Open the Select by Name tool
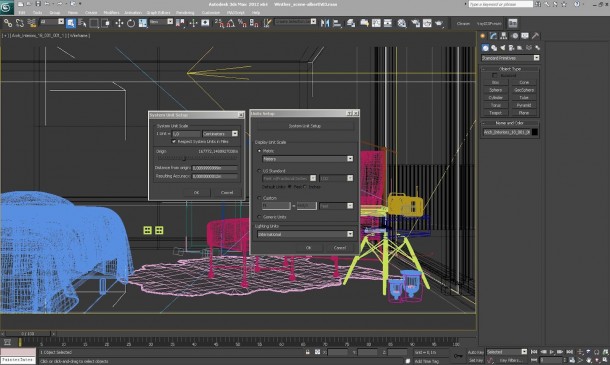 coord(82,23)
